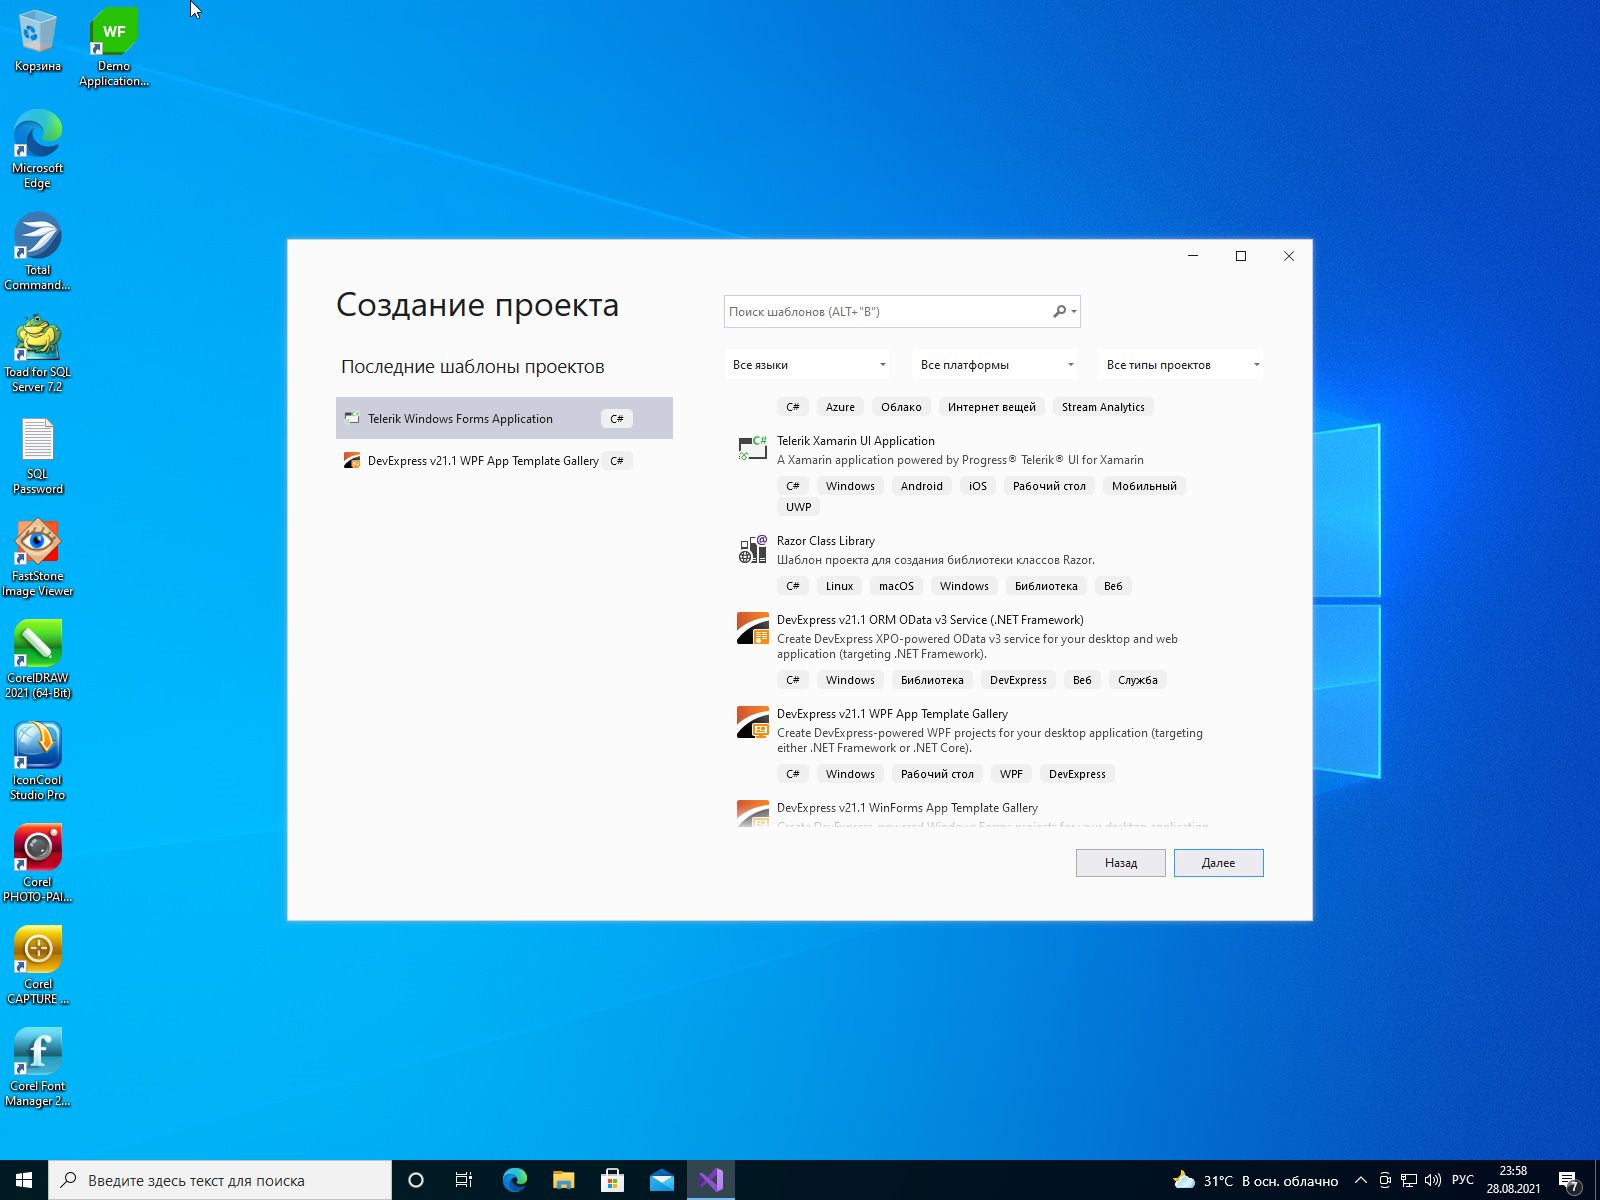Open the "Все языки" language filter dropdown
1600x1200 pixels.
pos(808,365)
